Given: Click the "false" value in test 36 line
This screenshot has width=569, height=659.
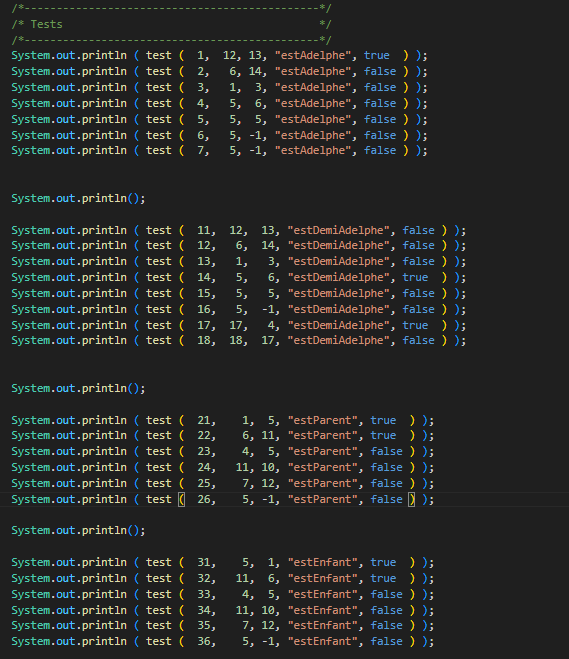Looking at the screenshot, I should coord(387,641).
